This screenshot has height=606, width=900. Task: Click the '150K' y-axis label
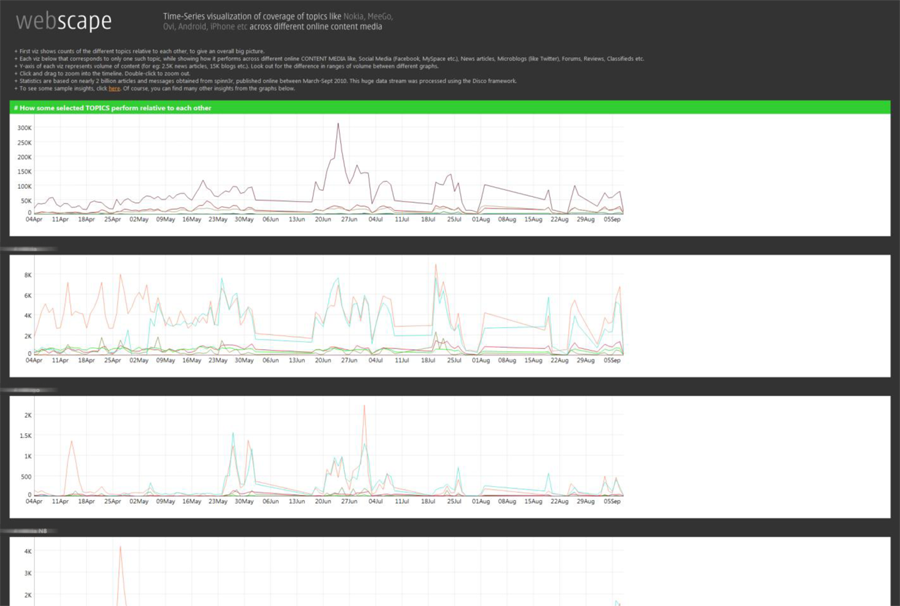pyautogui.click(x=25, y=172)
